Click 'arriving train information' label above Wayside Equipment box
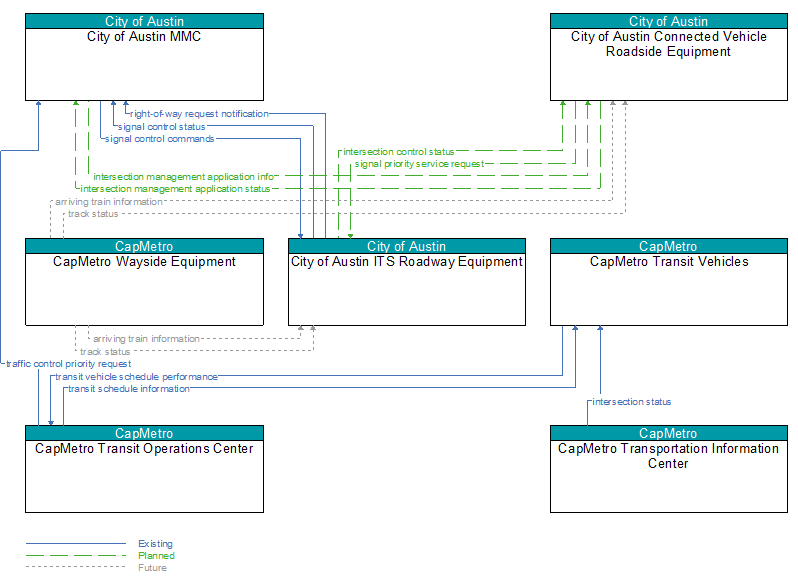798x586 pixels. click(109, 202)
